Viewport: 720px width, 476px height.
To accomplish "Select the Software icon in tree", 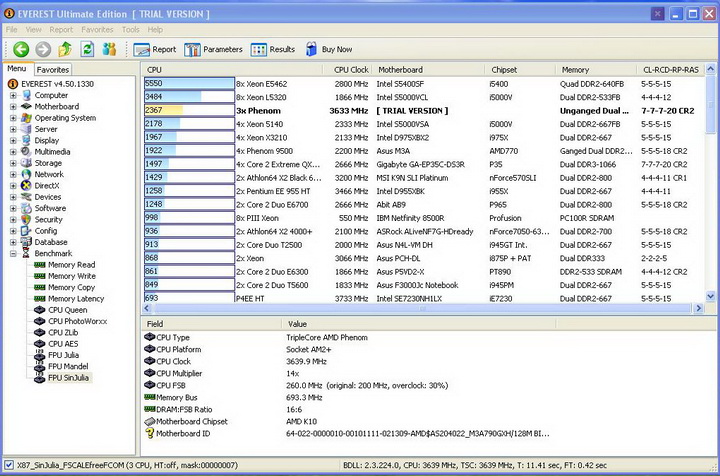I will coord(27,208).
